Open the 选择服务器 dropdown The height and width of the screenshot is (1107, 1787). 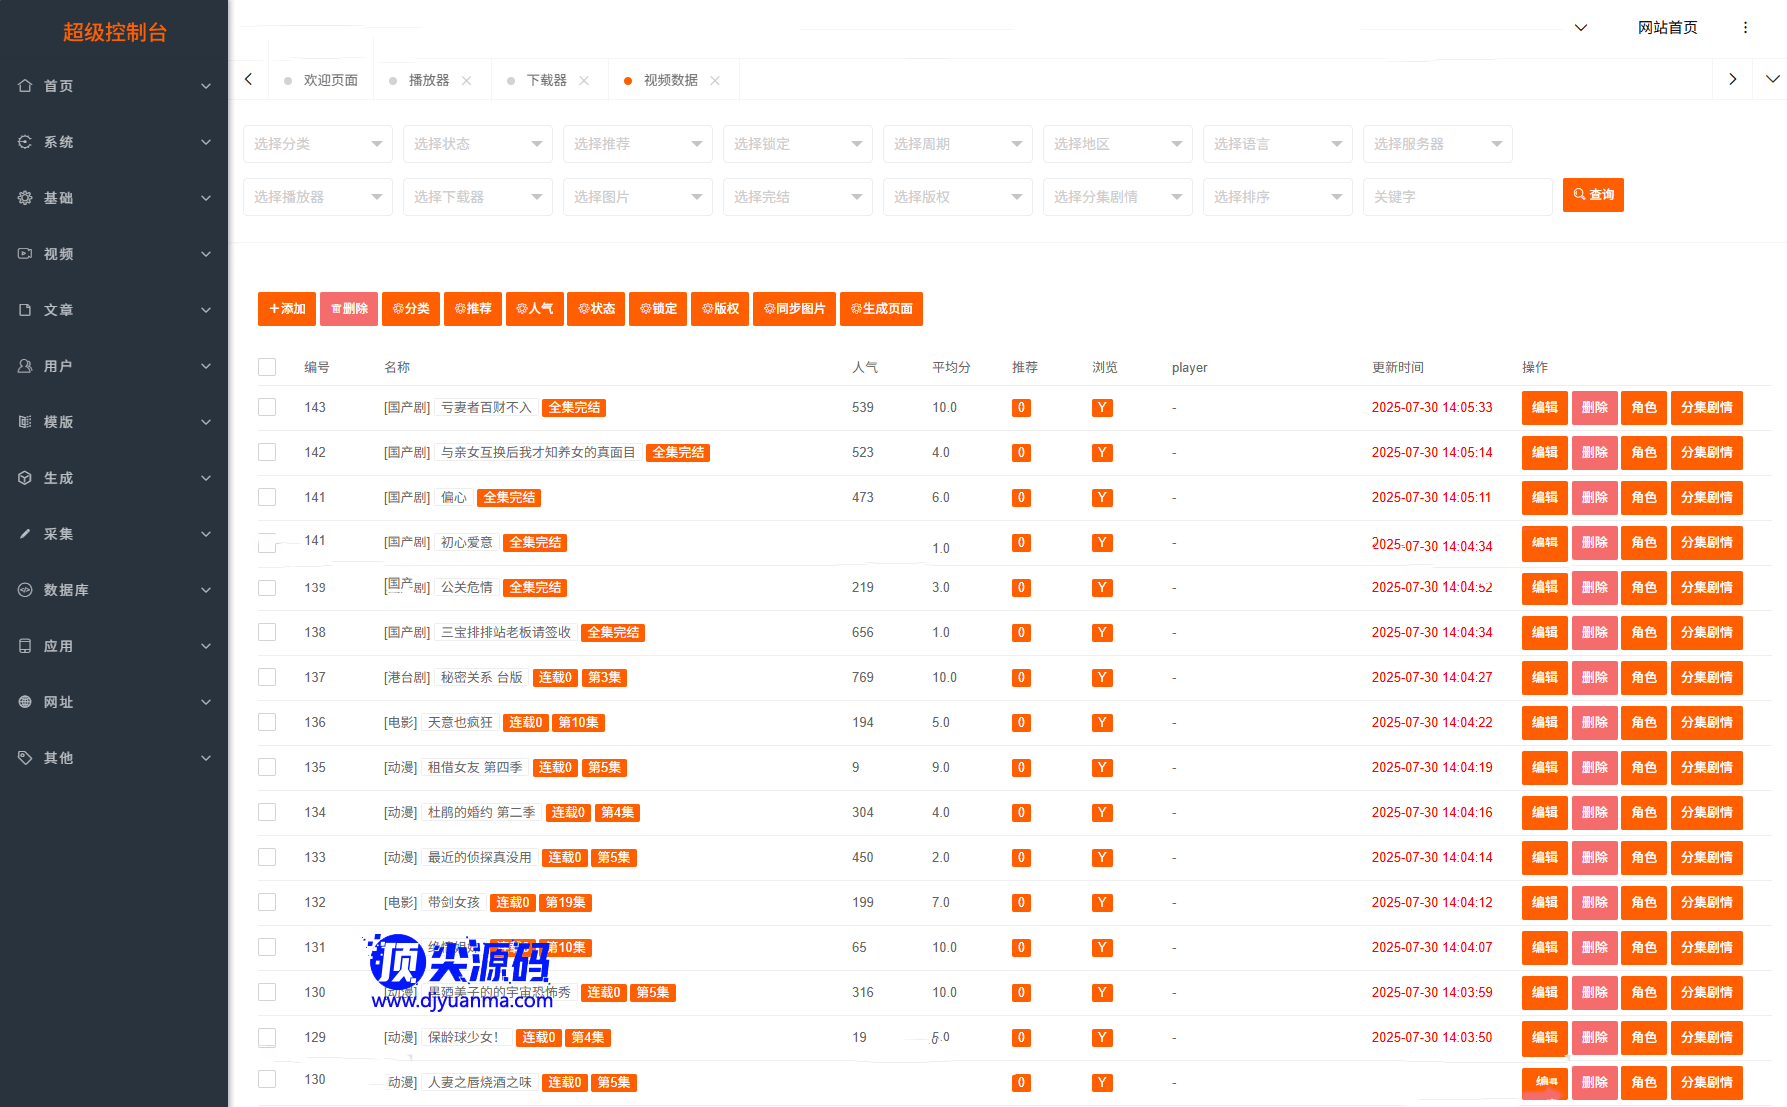[x=1437, y=144]
